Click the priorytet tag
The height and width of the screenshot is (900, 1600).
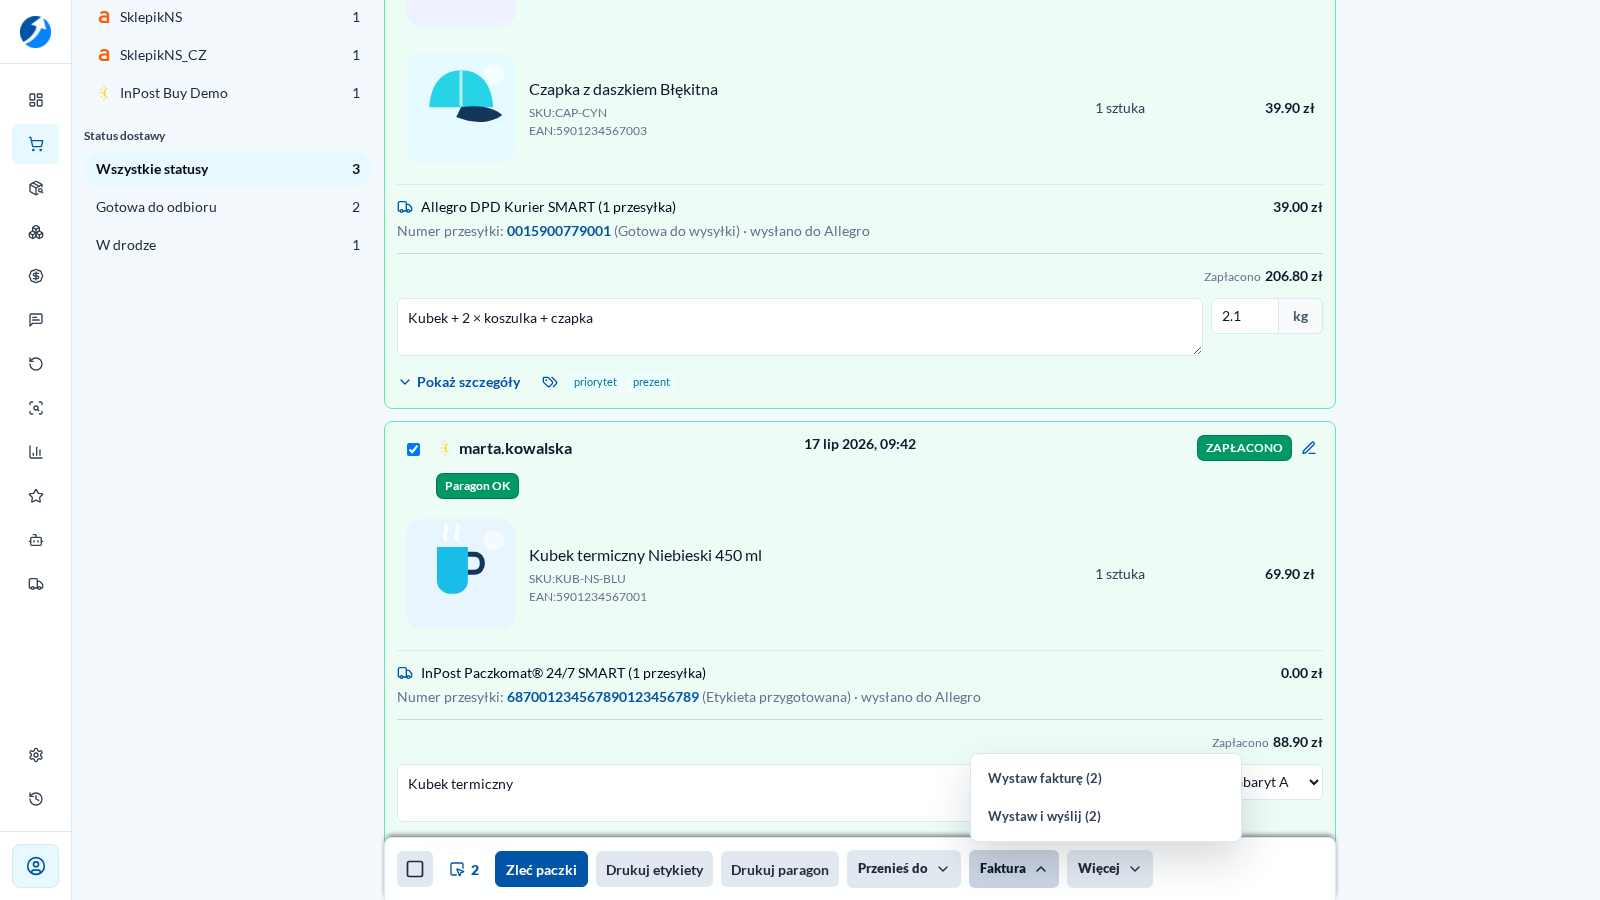tap(595, 382)
